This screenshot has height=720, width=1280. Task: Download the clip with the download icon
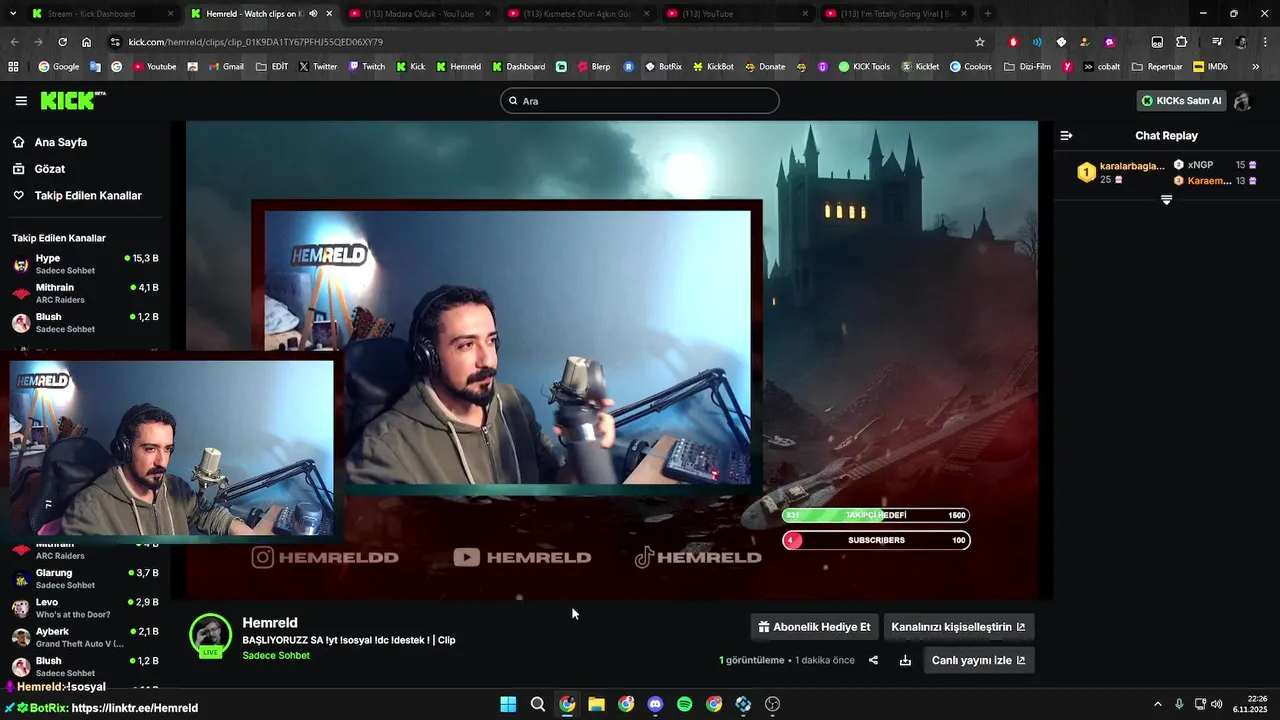coord(905,660)
